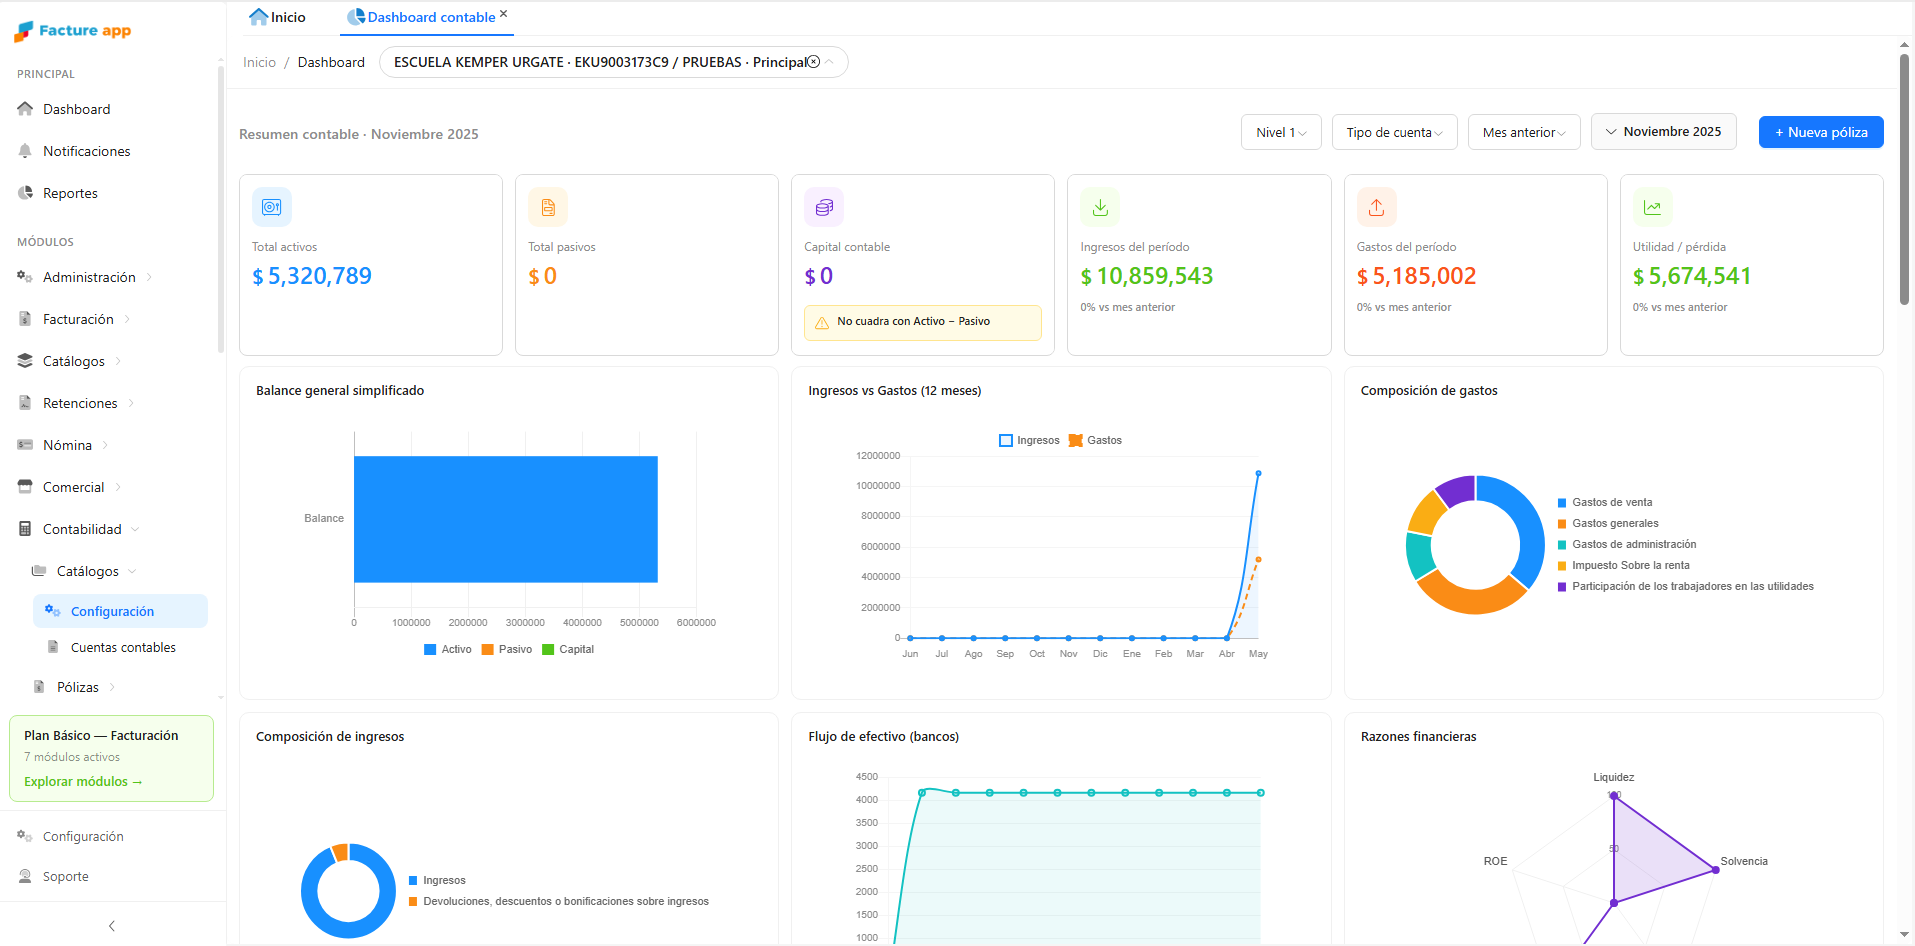Click the main page vertical scrollbar
Viewport: 1915px width, 946px height.
[1905, 180]
